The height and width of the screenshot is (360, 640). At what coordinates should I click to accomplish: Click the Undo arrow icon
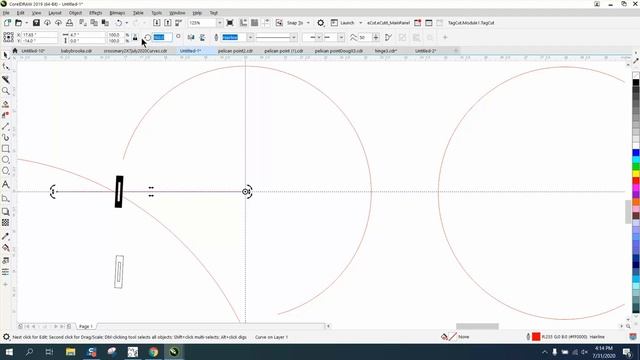coord(119,23)
